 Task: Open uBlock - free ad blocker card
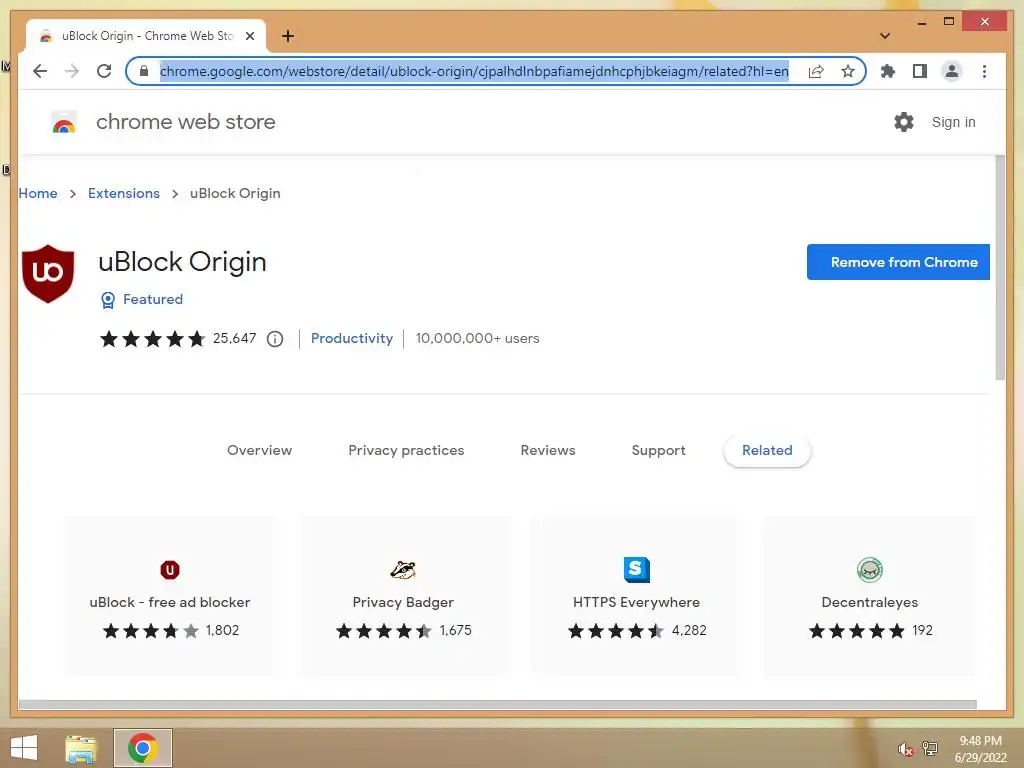[170, 596]
